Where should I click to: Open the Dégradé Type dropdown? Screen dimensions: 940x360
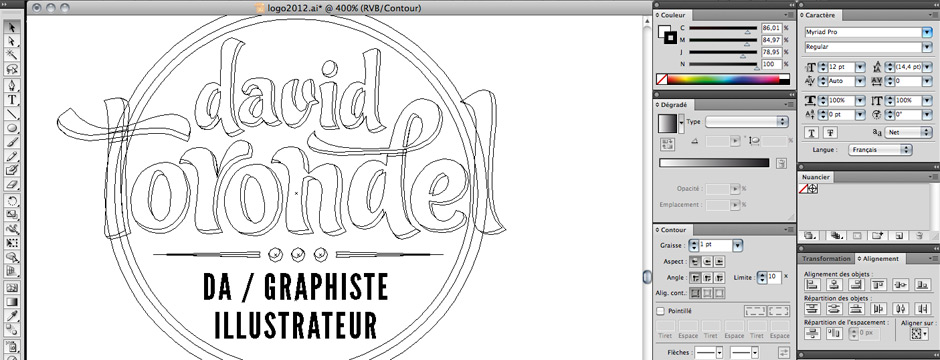click(x=746, y=122)
